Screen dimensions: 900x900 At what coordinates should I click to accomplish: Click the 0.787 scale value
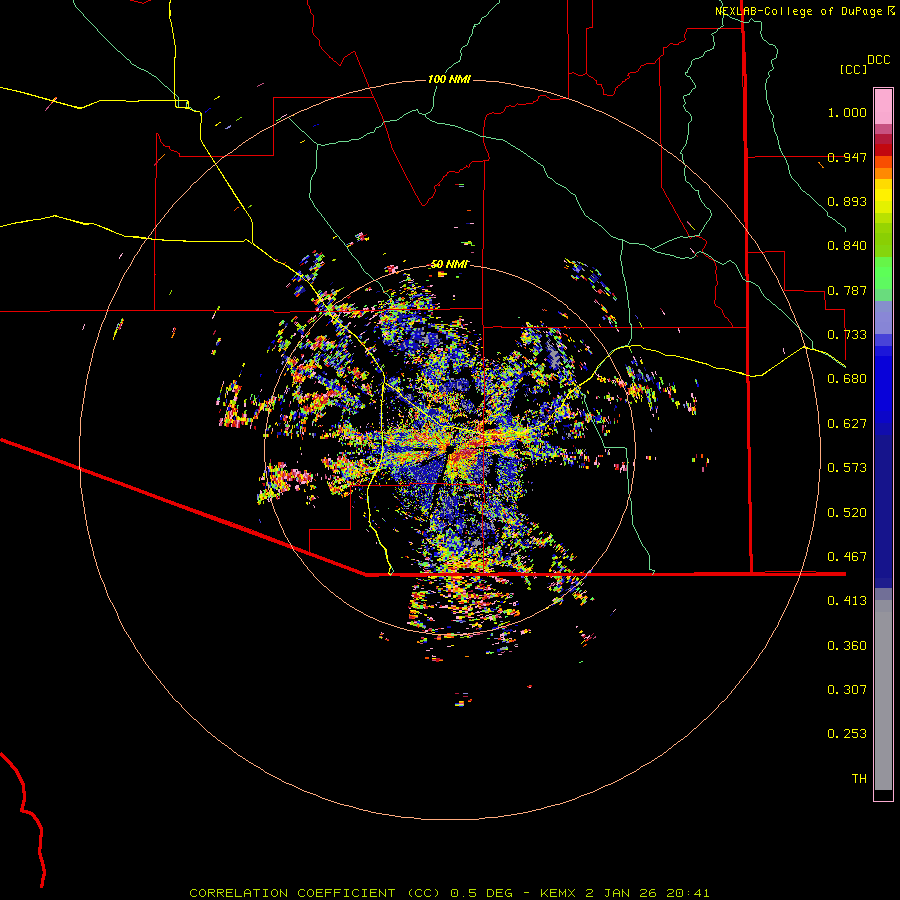(x=847, y=290)
